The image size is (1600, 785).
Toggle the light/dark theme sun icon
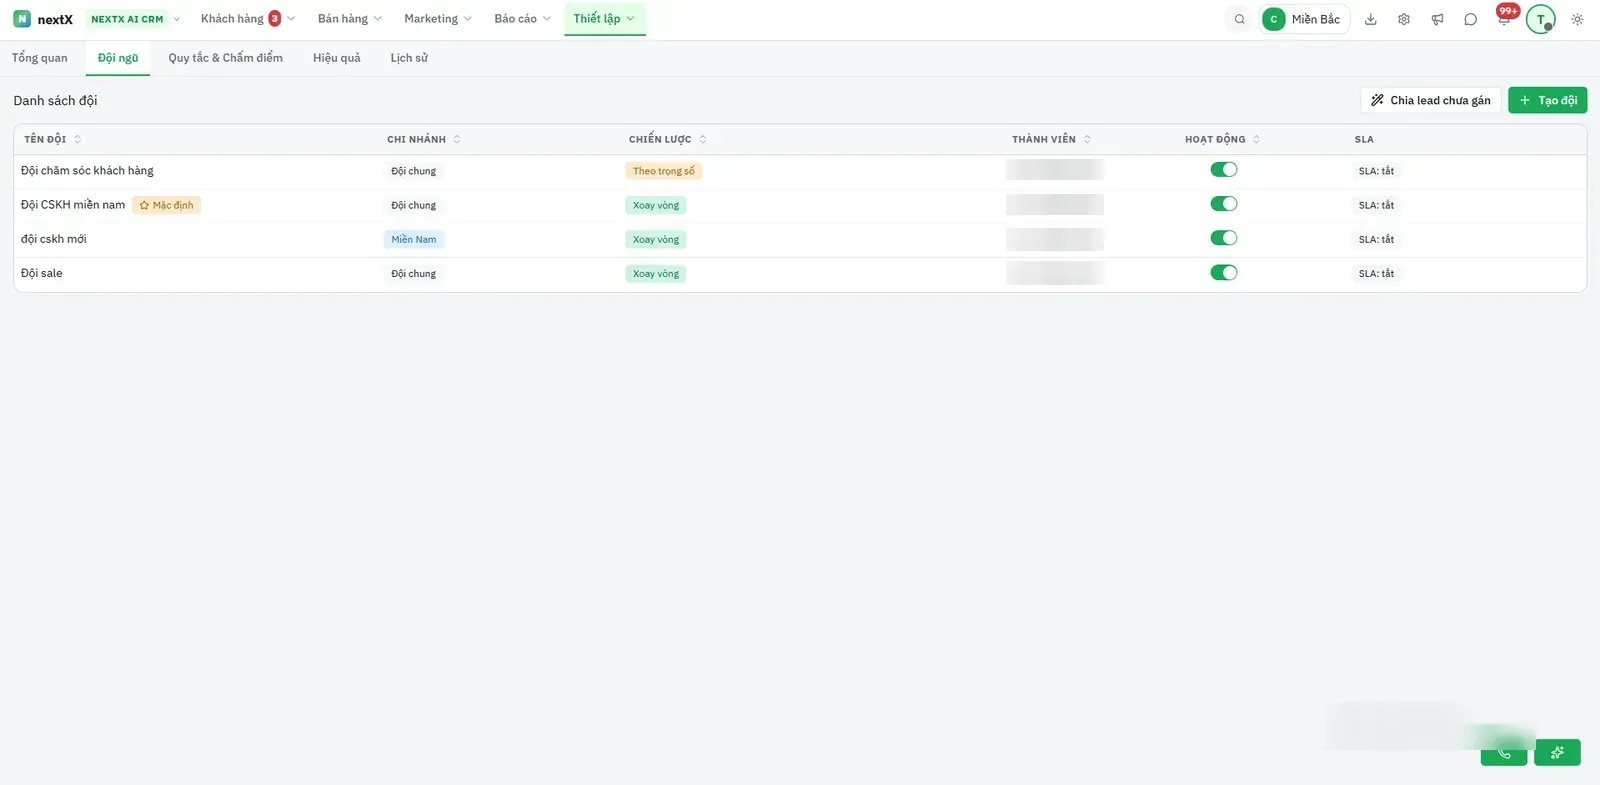click(x=1577, y=19)
